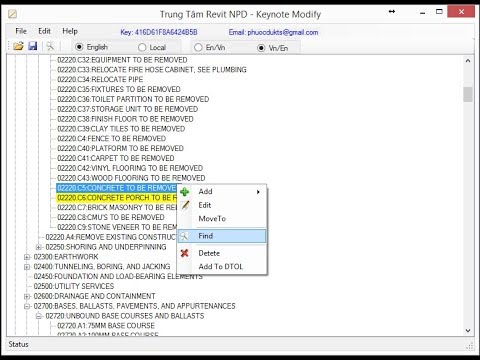The image size is (480, 360).
Task: Save keynote file with the floppy icon
Action: point(33,46)
